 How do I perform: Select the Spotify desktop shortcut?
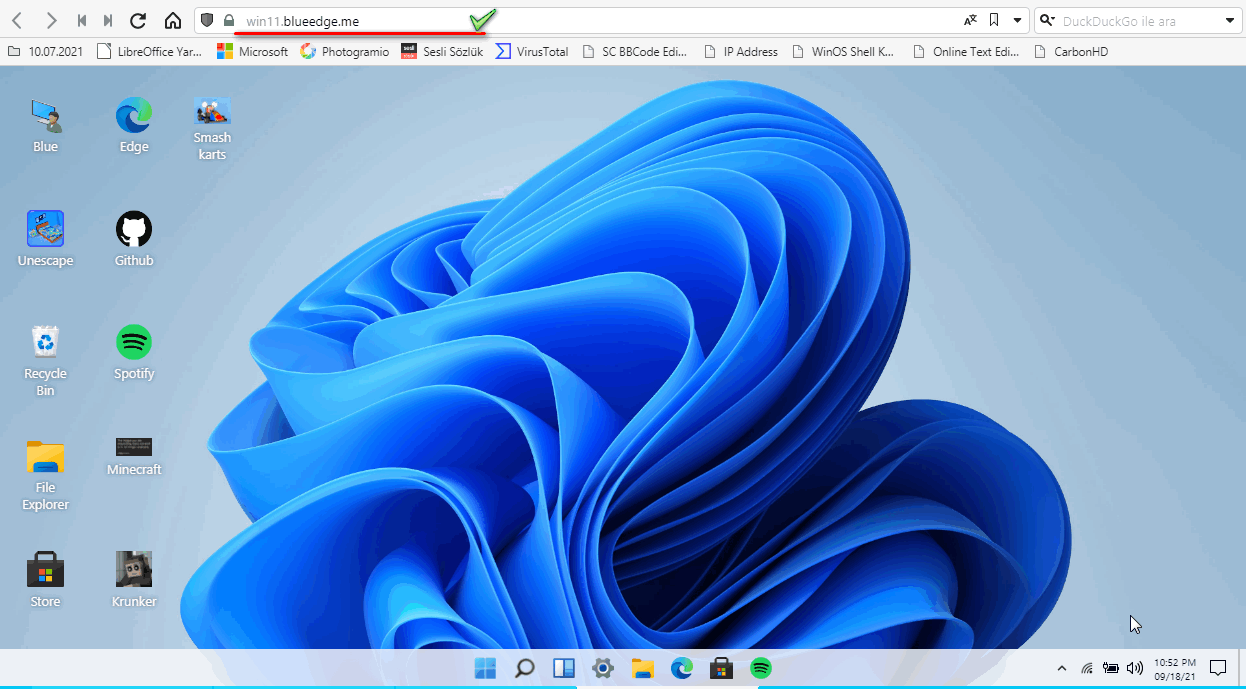134,352
